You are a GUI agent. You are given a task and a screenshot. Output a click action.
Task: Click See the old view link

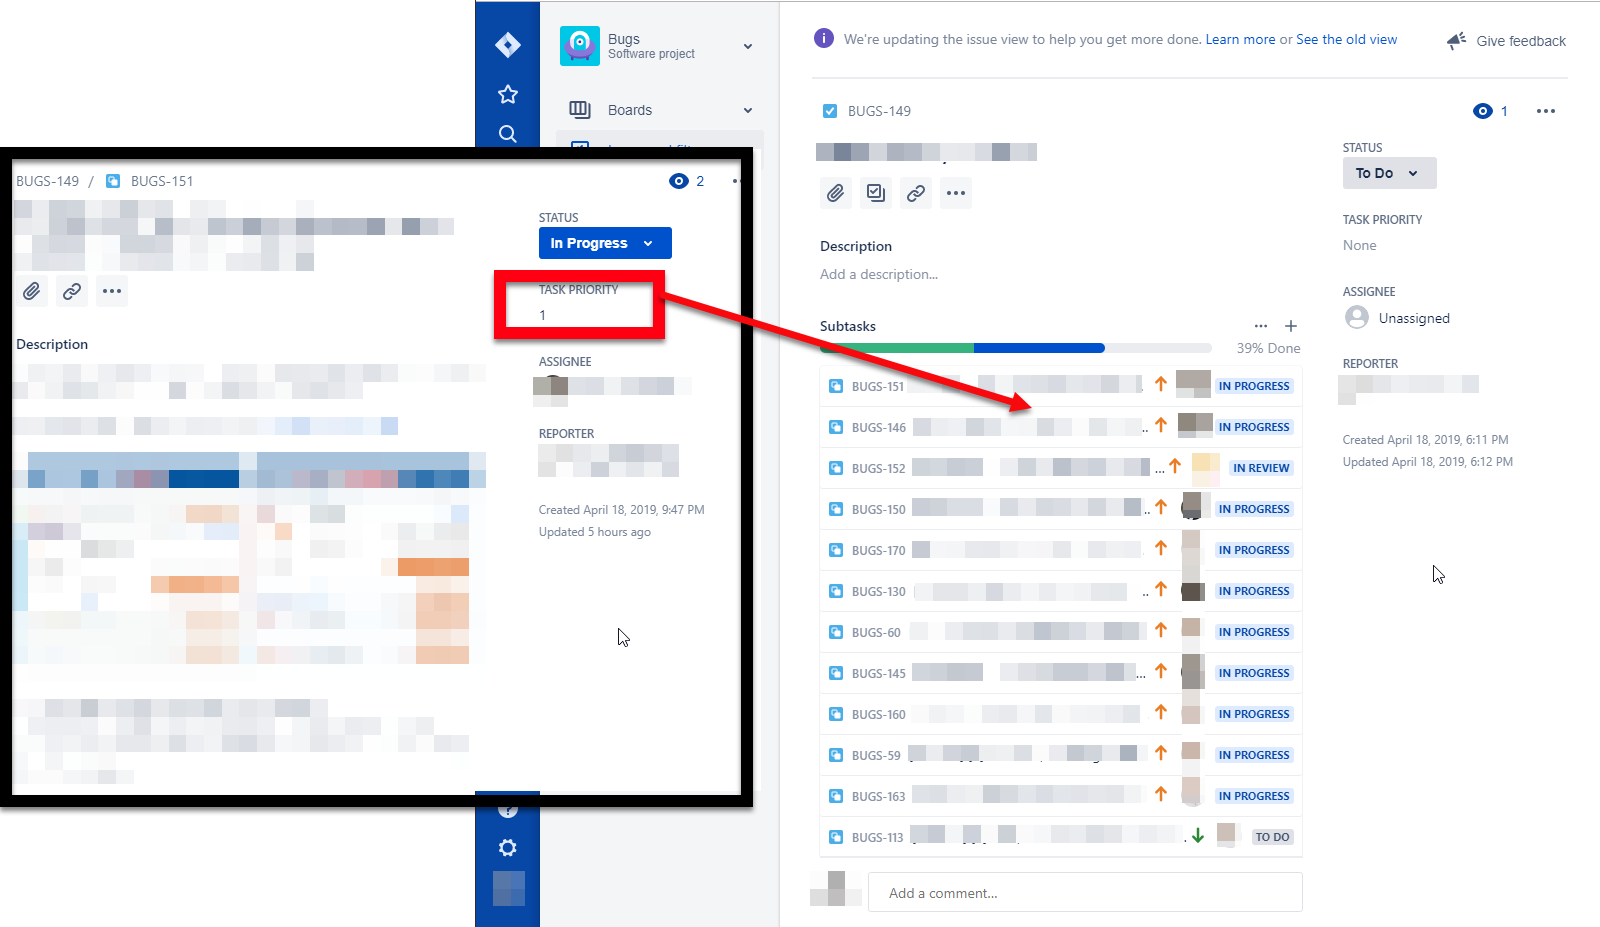point(1346,39)
